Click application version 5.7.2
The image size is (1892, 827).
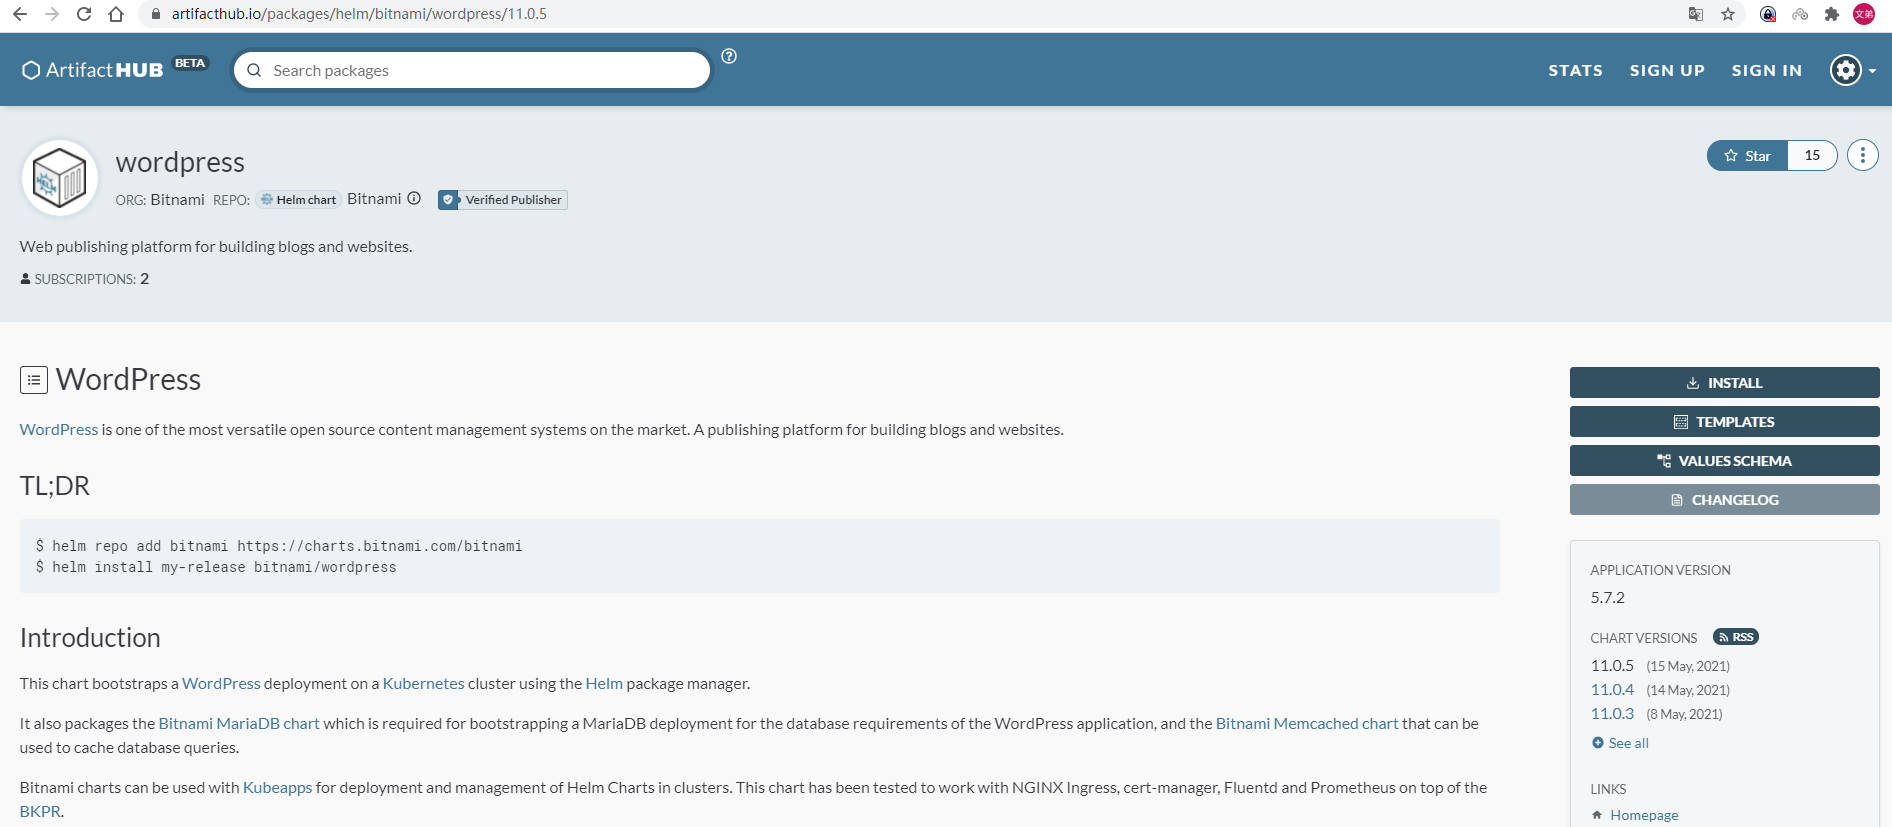(x=1608, y=598)
